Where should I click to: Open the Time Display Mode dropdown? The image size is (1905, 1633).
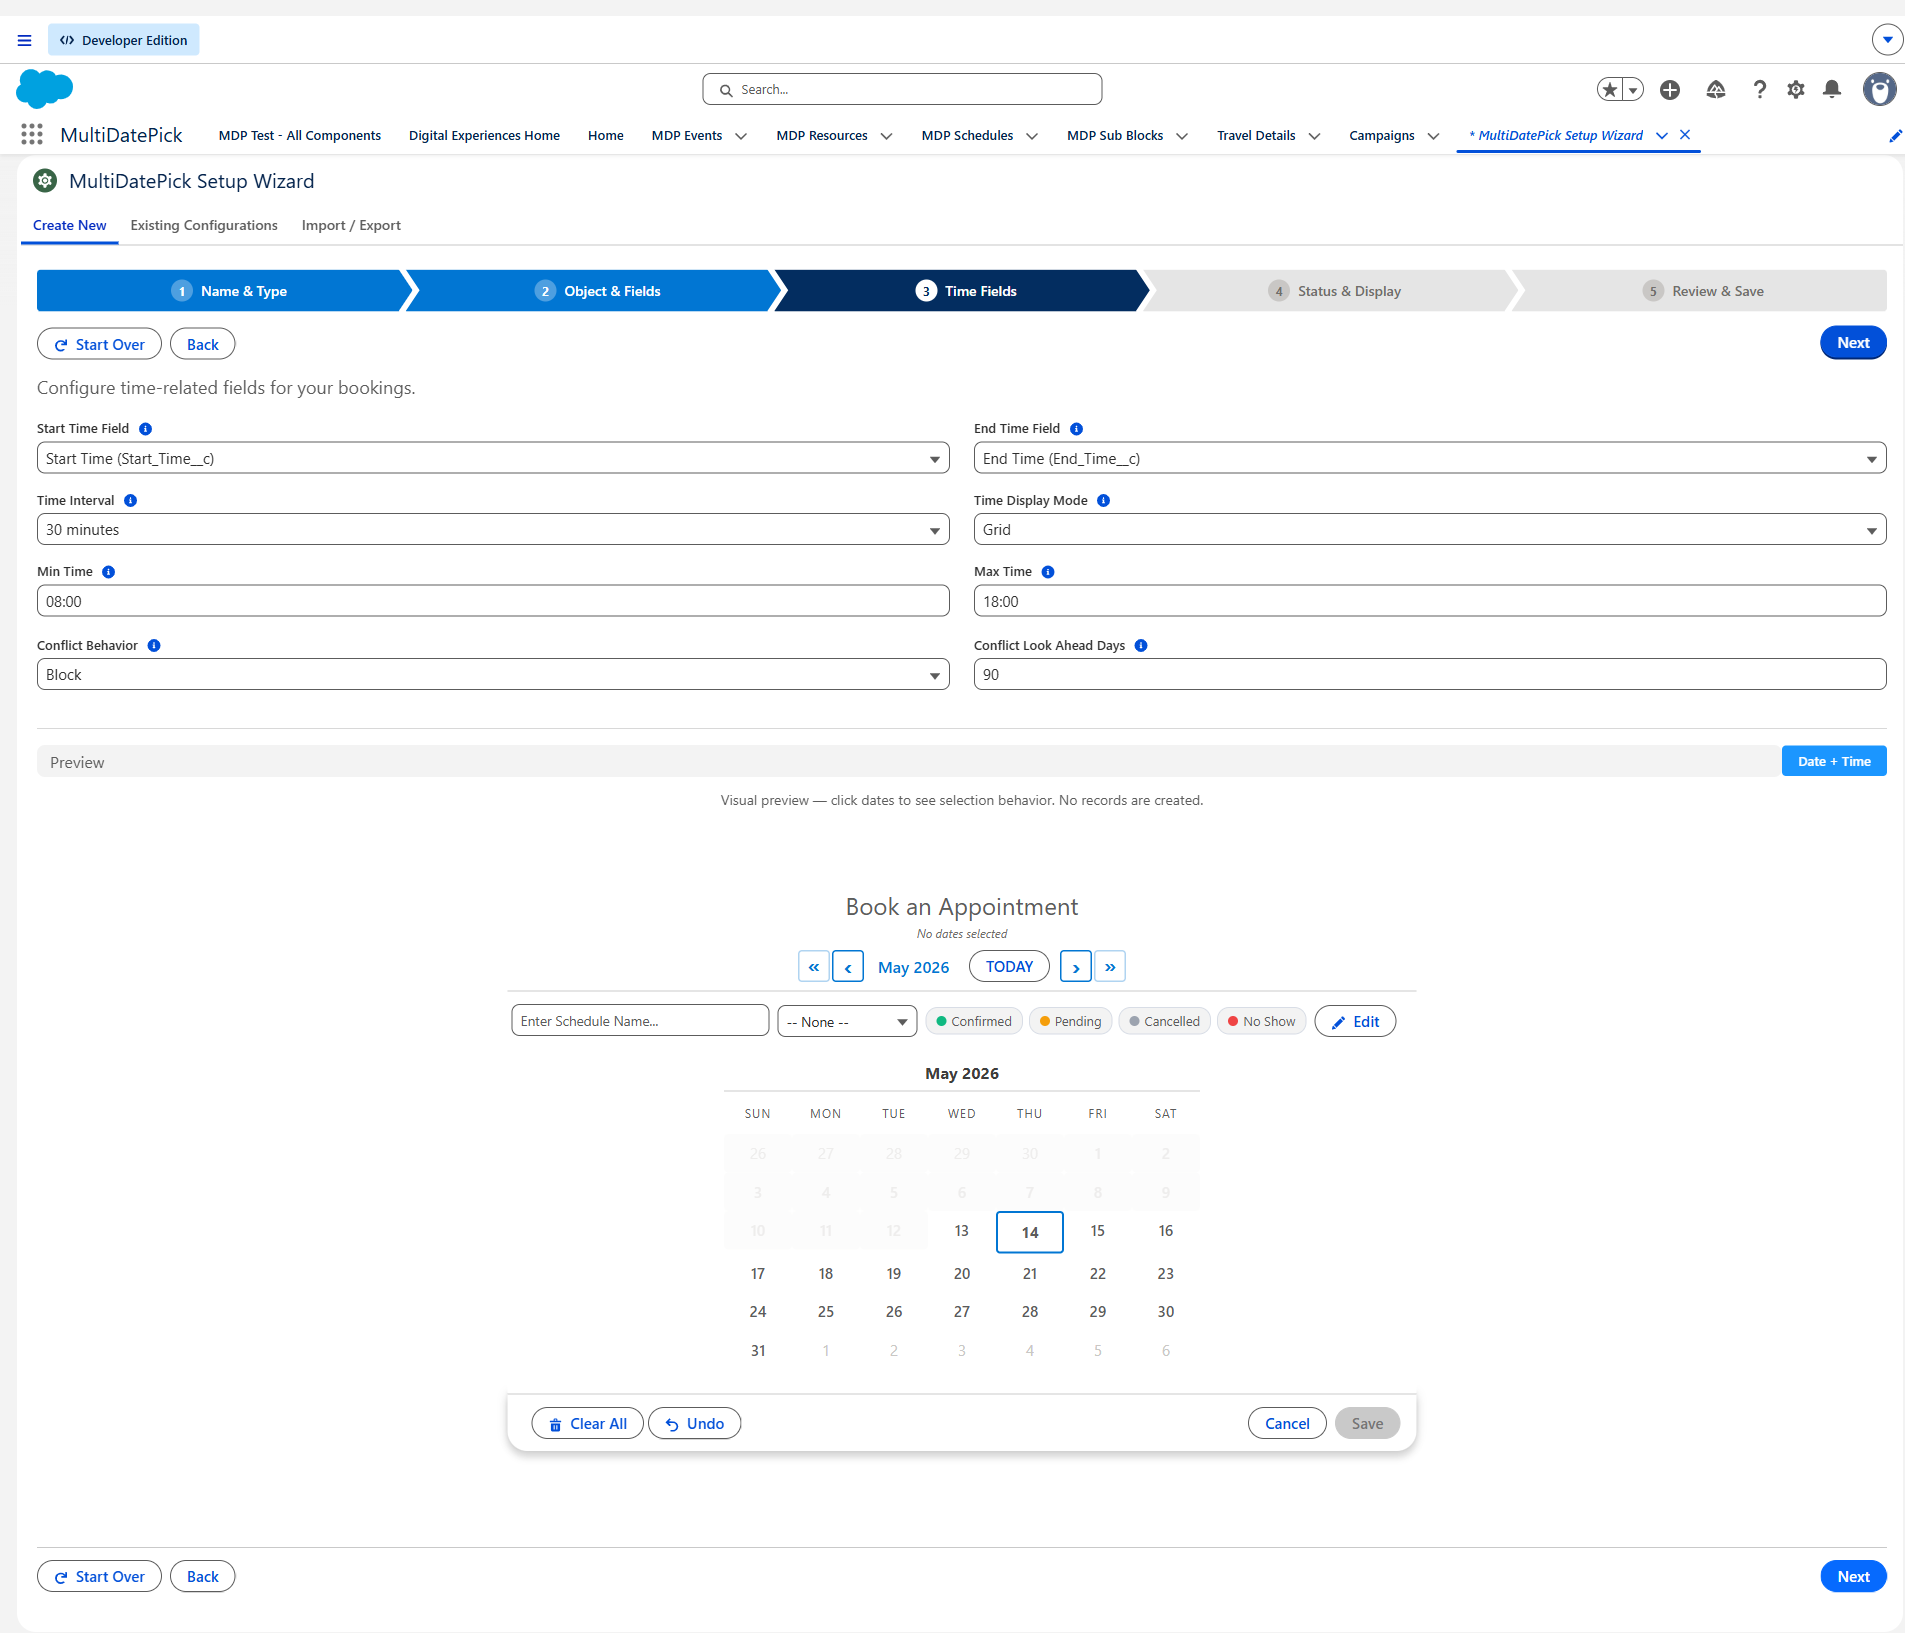click(x=1430, y=530)
